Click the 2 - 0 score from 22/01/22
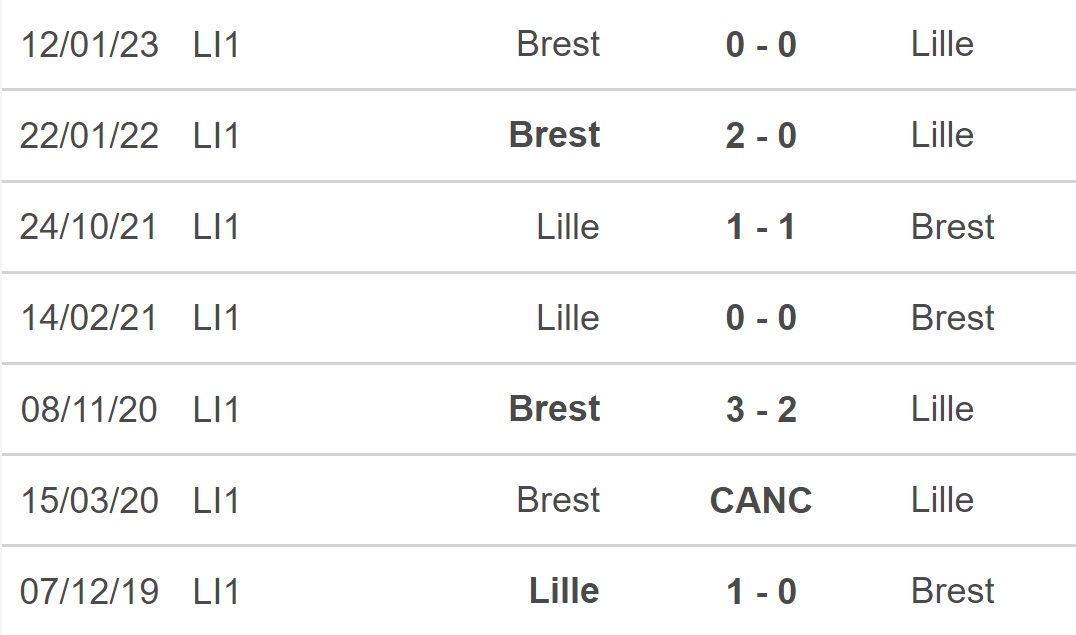The image size is (1076, 635). click(760, 135)
